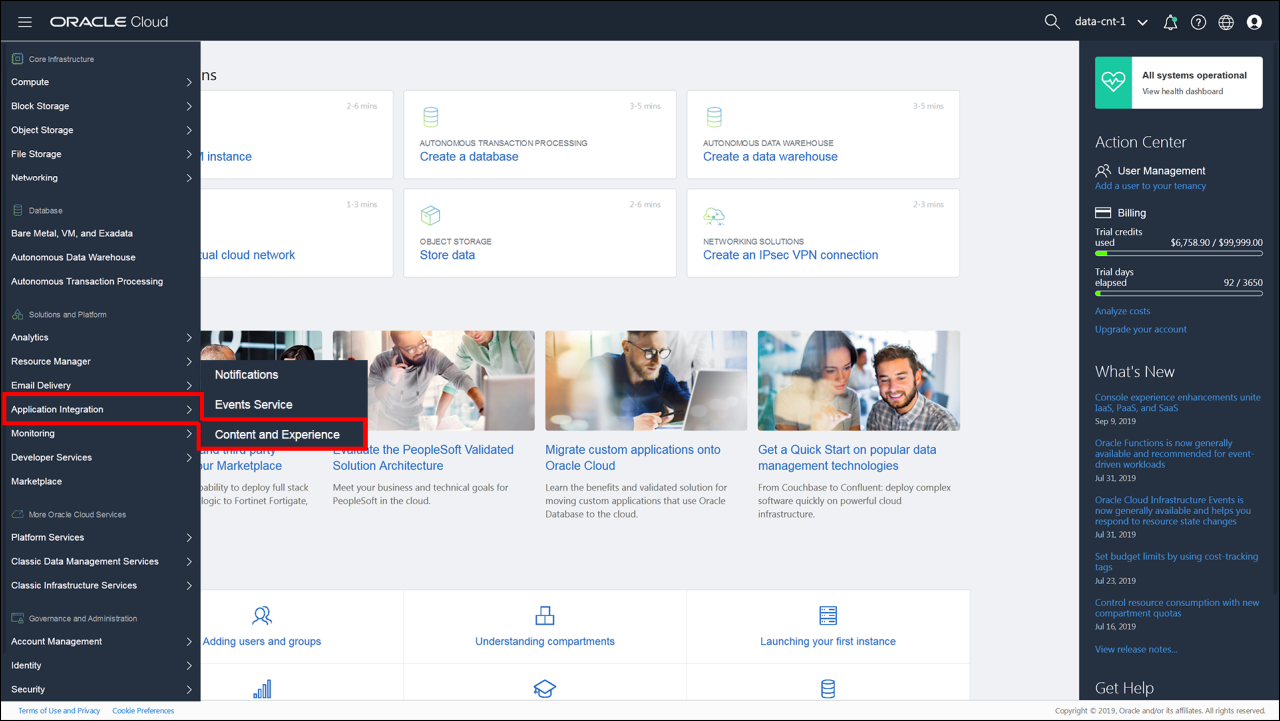Expand the Email Delivery submenu
Image resolution: width=1280 pixels, height=721 pixels.
pos(100,385)
